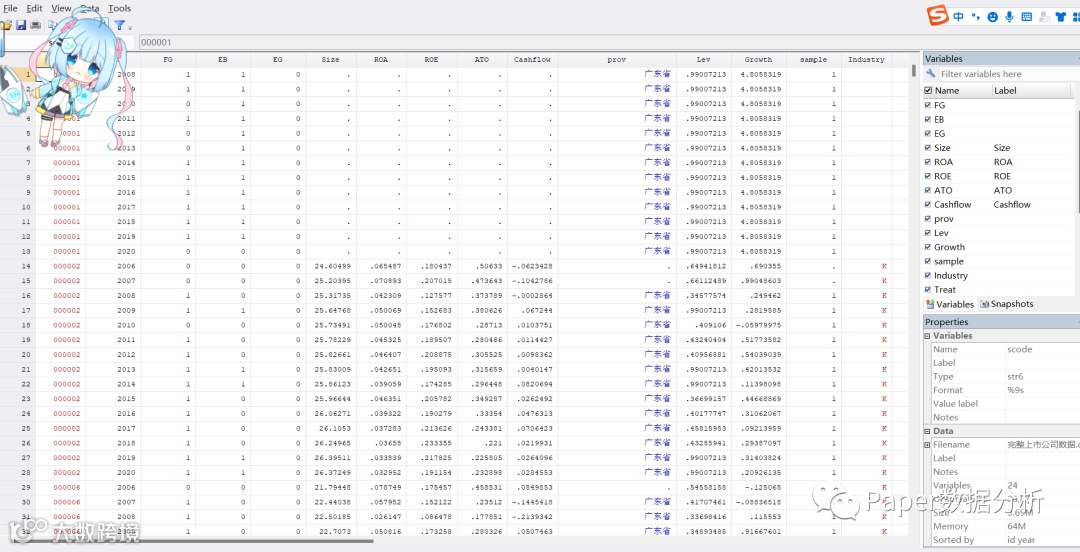
Task: Click the Filter observations funnel icon
Action: [x=119, y=25]
